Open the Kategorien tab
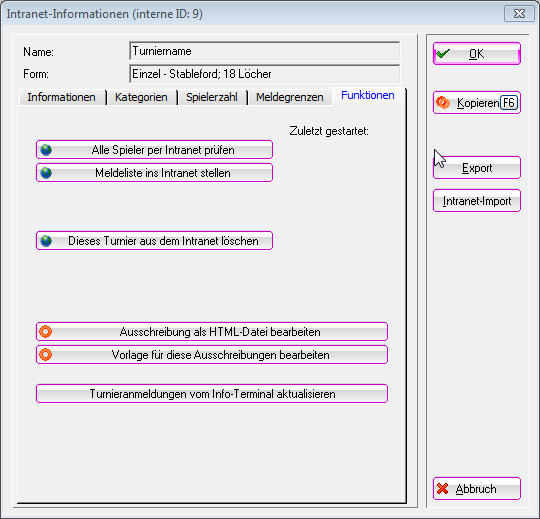The image size is (540, 519). [x=141, y=97]
